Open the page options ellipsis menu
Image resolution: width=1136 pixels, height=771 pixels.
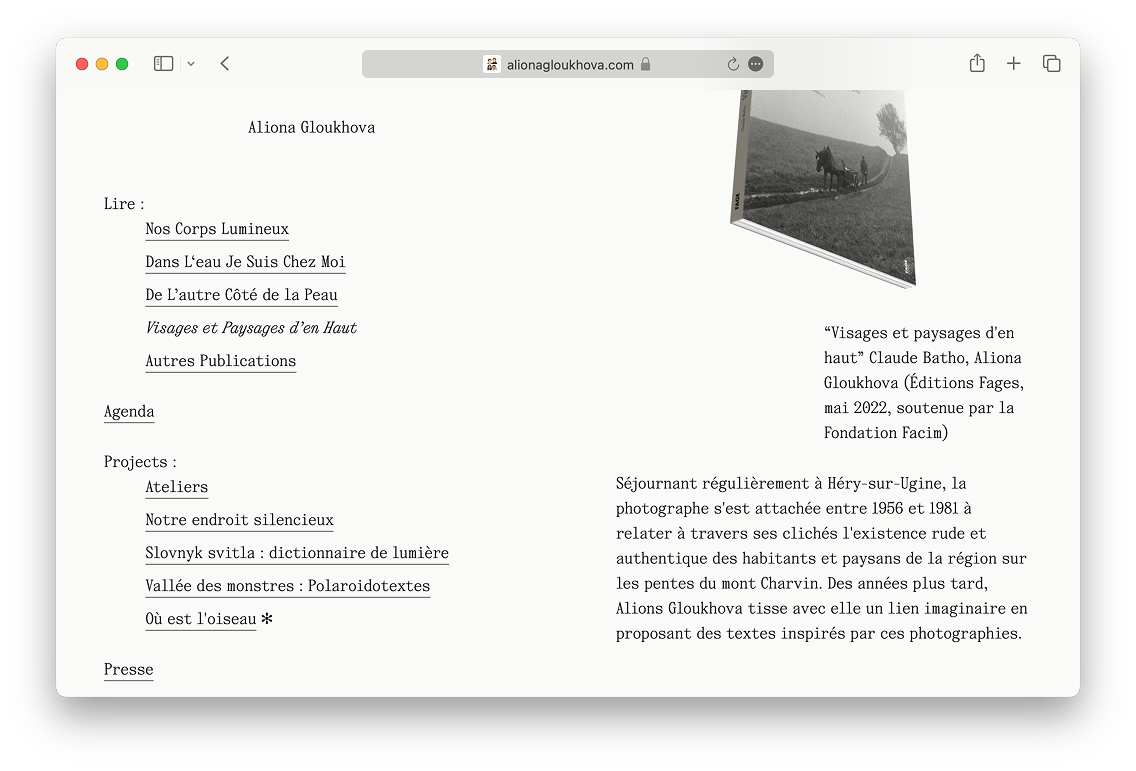[x=756, y=64]
